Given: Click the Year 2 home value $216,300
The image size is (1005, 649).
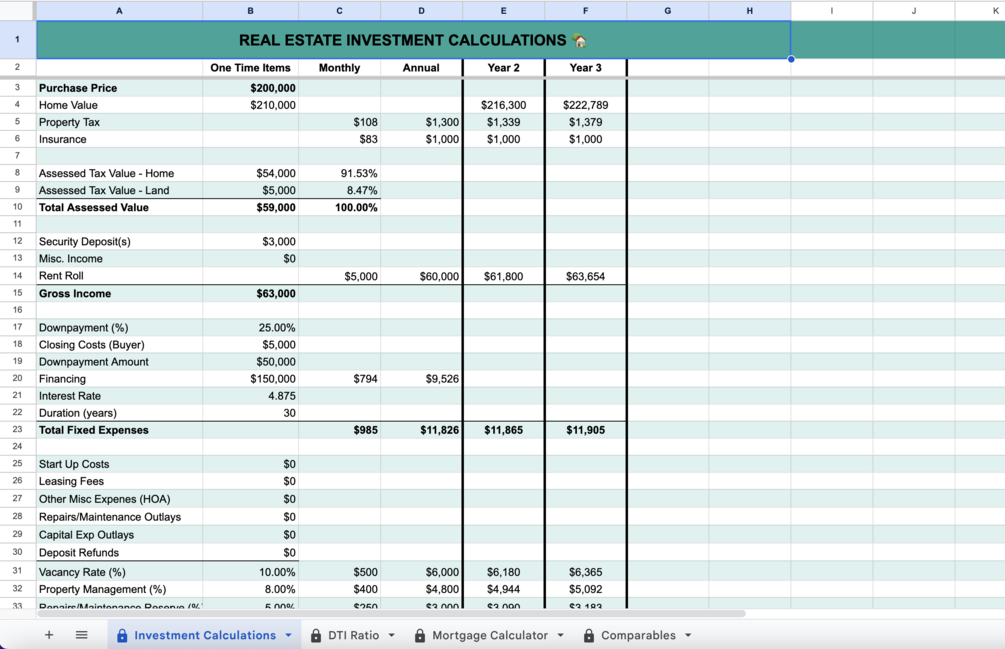Looking at the screenshot, I should click(503, 105).
